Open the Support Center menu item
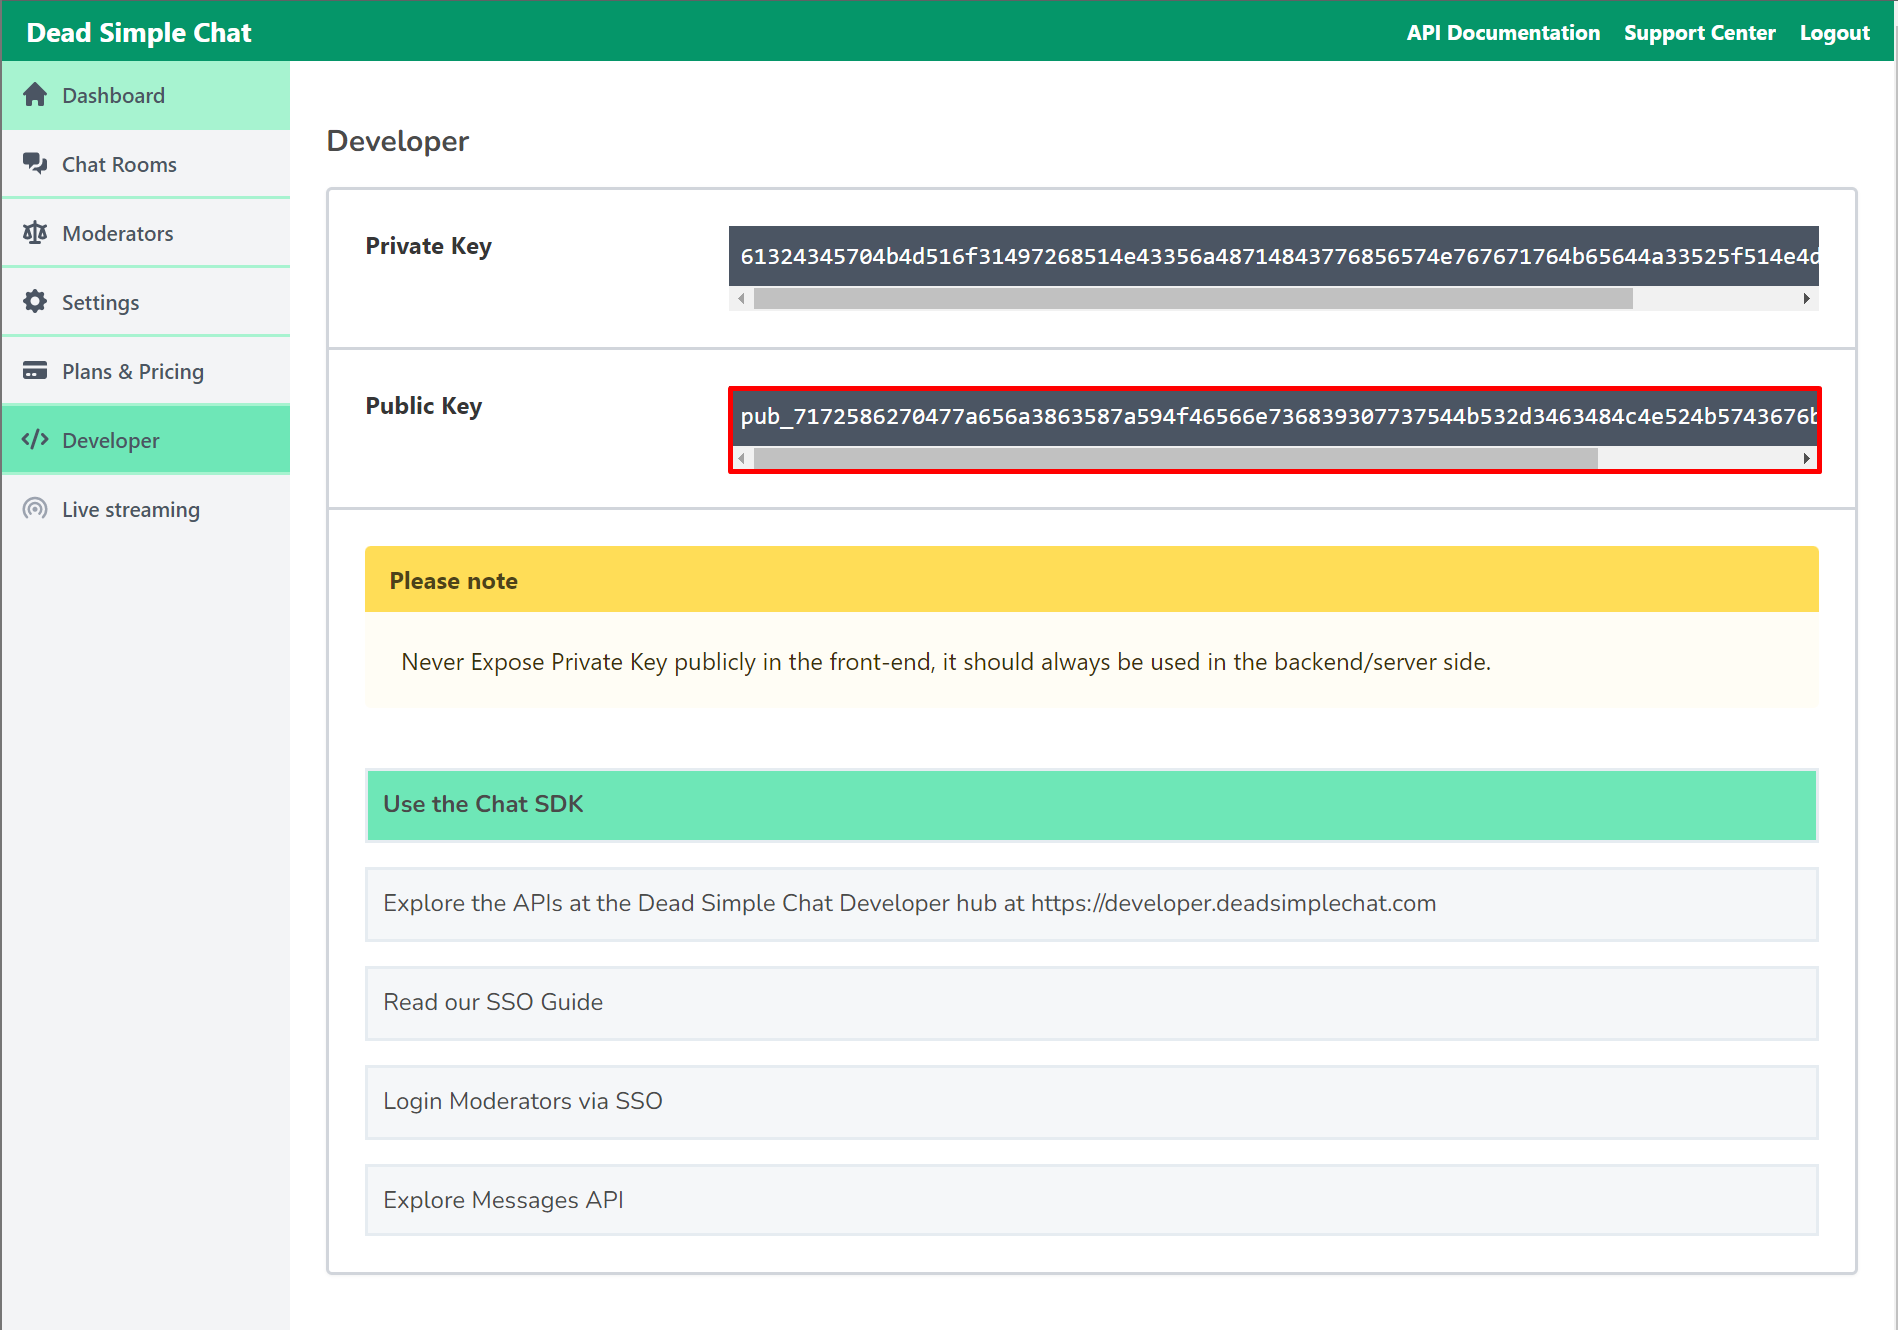This screenshot has height=1330, width=1898. [x=1700, y=31]
